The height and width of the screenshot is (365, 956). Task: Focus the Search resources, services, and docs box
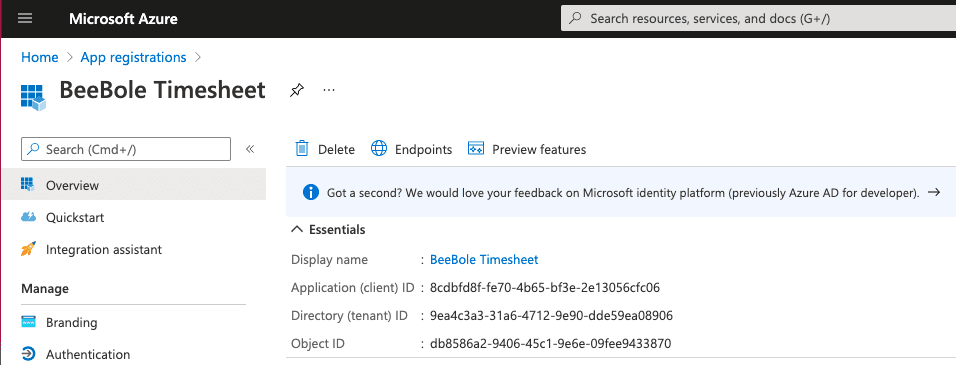[x=758, y=18]
